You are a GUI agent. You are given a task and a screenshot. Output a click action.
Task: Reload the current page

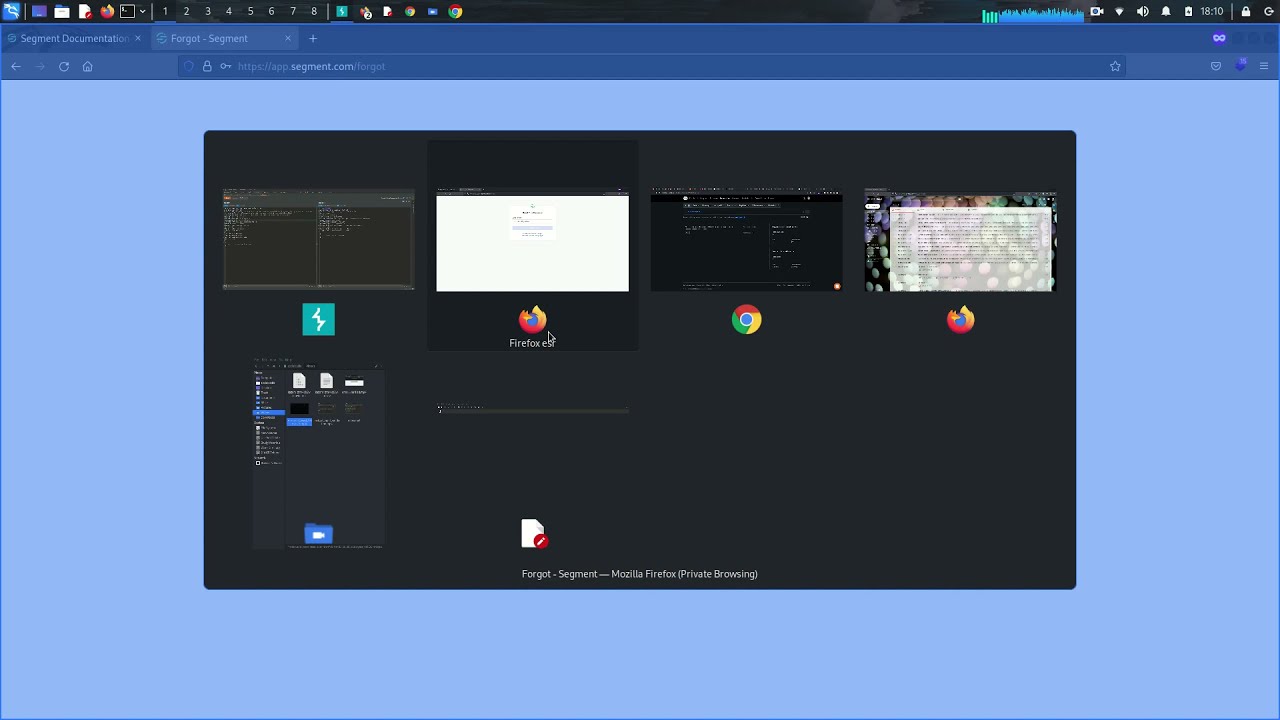[x=64, y=66]
